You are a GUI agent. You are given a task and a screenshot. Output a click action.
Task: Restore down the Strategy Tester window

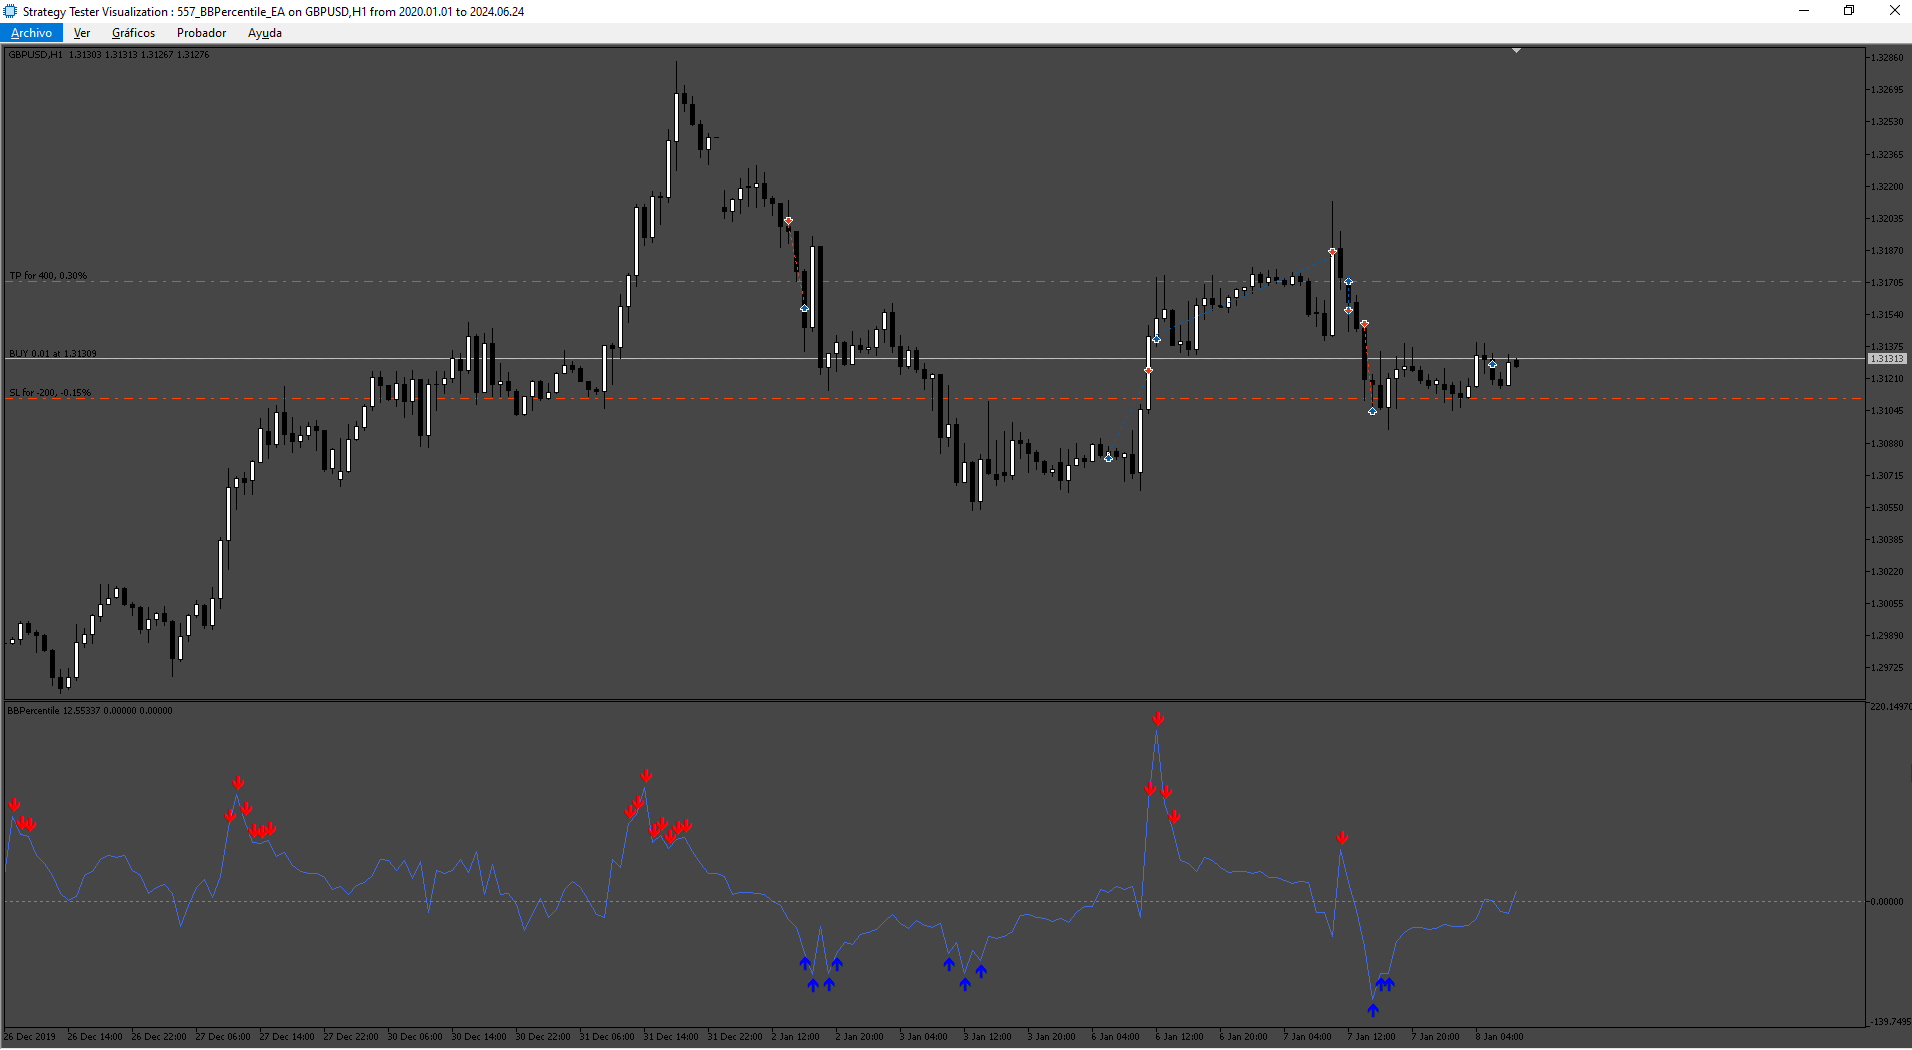pos(1849,11)
